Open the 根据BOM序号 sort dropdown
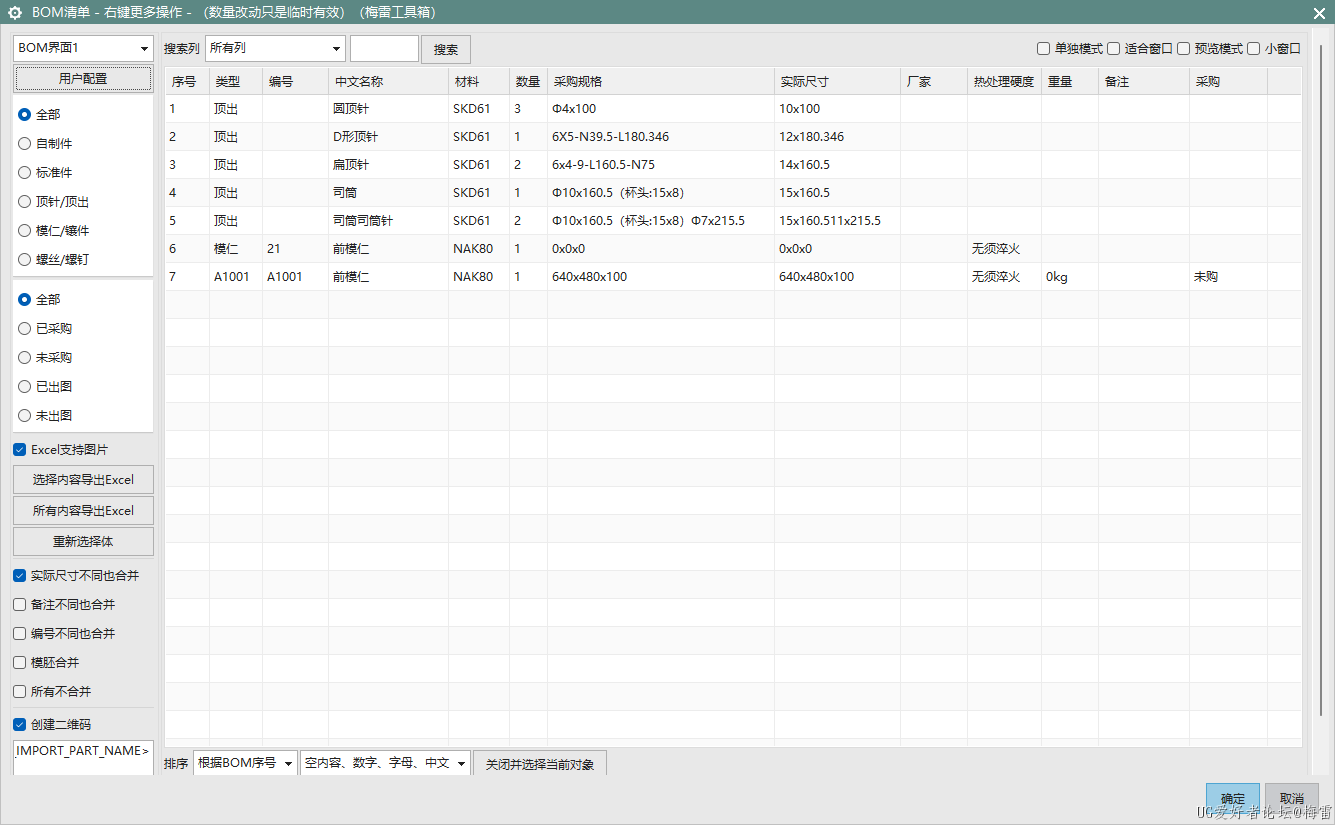Screen dimensions: 1335x825 point(245,763)
